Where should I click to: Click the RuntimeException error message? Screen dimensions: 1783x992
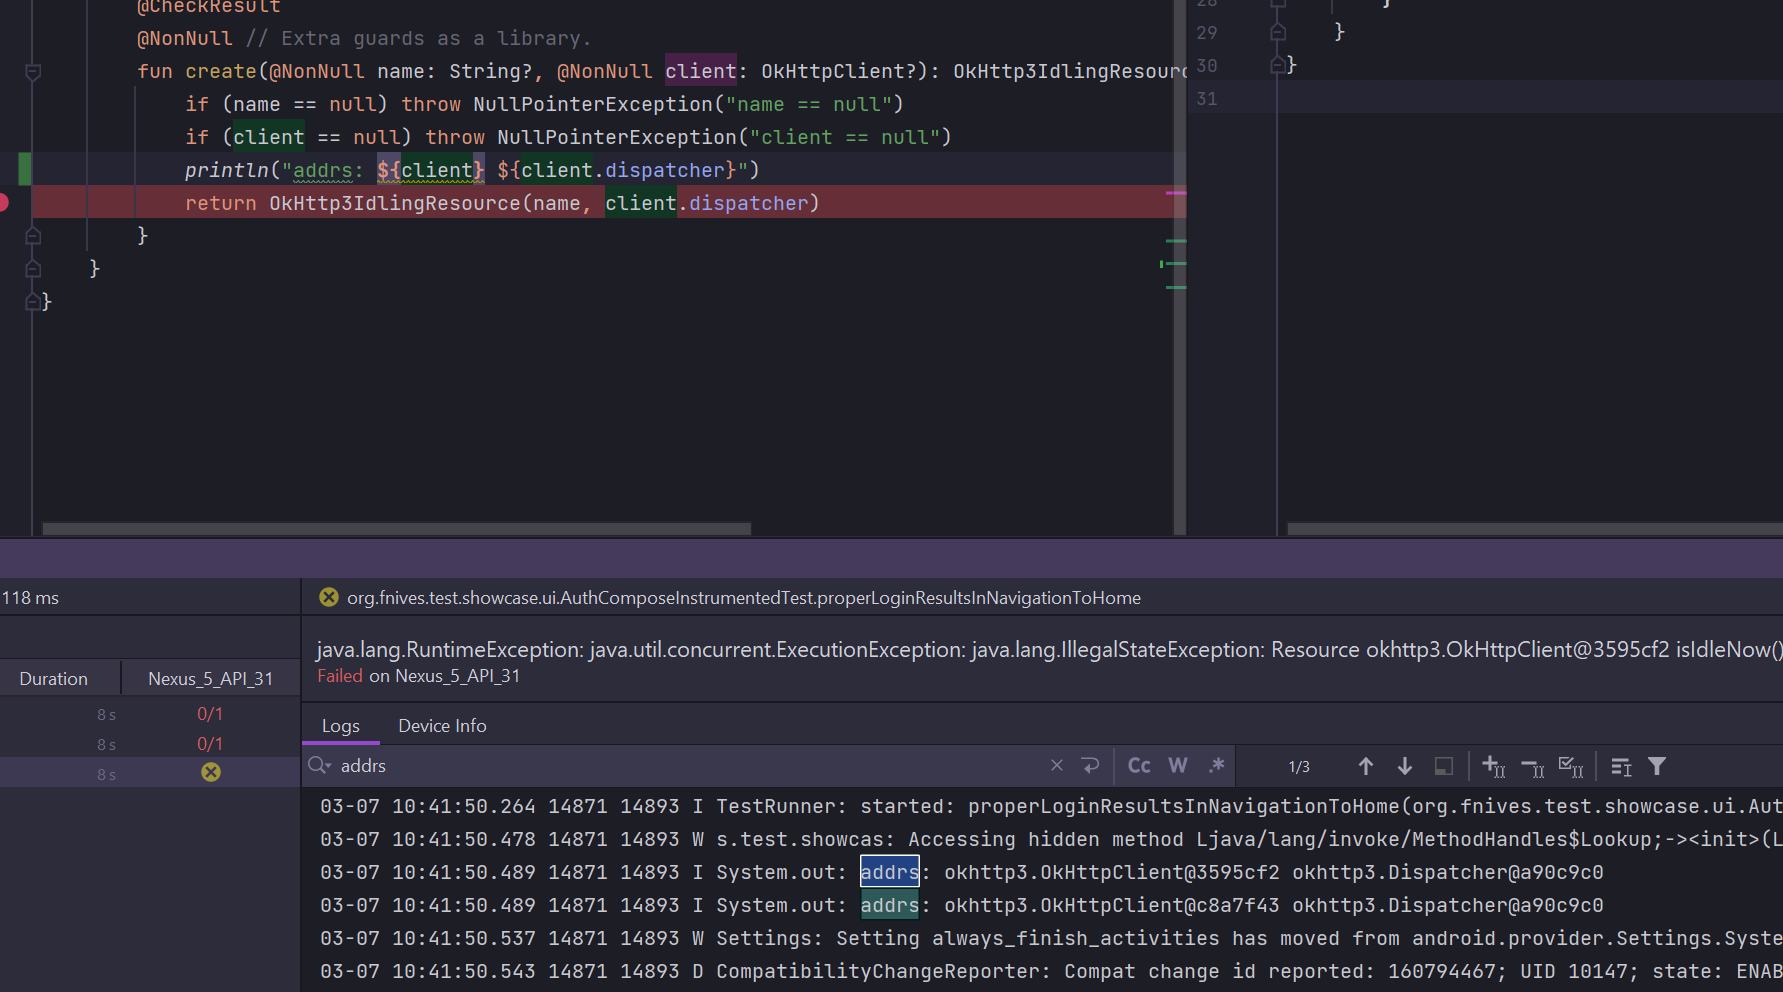[1049, 650]
